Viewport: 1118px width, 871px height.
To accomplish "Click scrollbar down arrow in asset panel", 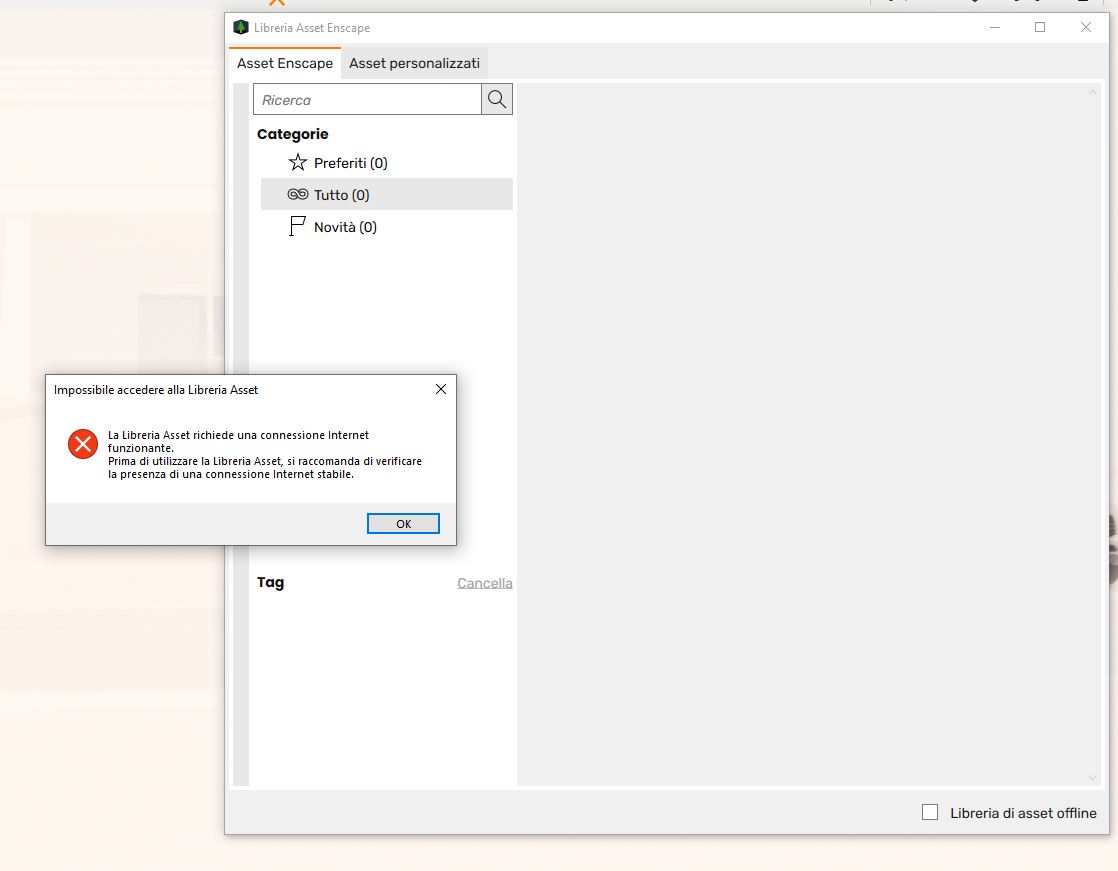I will pyautogui.click(x=1092, y=778).
